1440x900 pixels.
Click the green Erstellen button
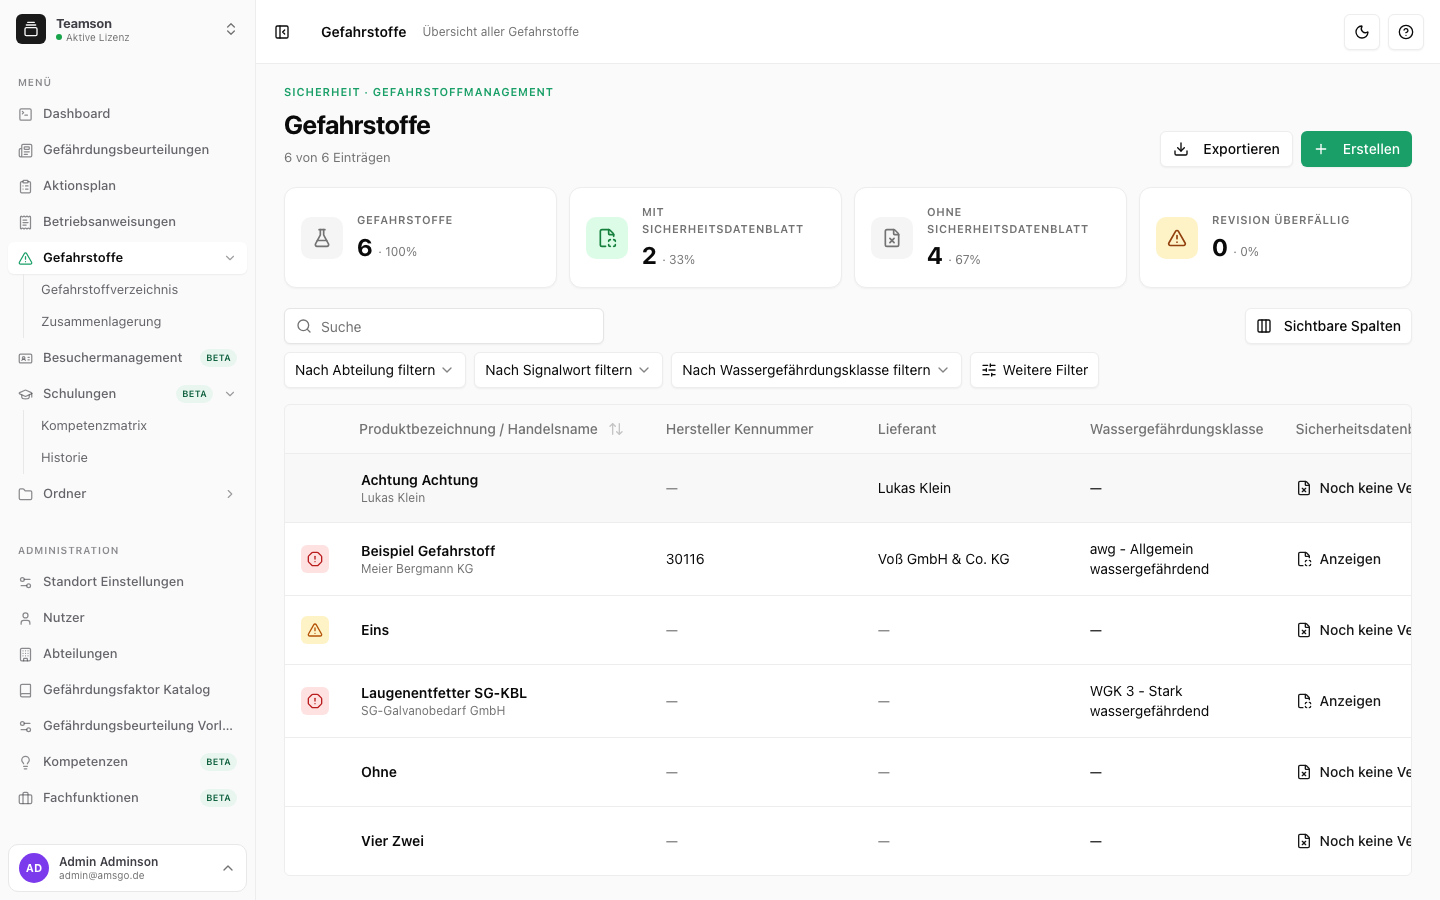click(x=1356, y=149)
